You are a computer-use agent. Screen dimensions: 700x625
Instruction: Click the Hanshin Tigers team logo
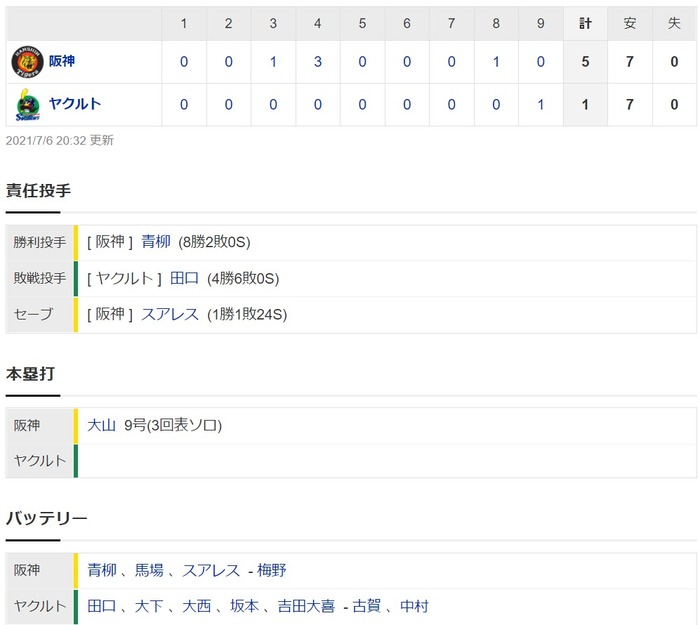click(27, 62)
